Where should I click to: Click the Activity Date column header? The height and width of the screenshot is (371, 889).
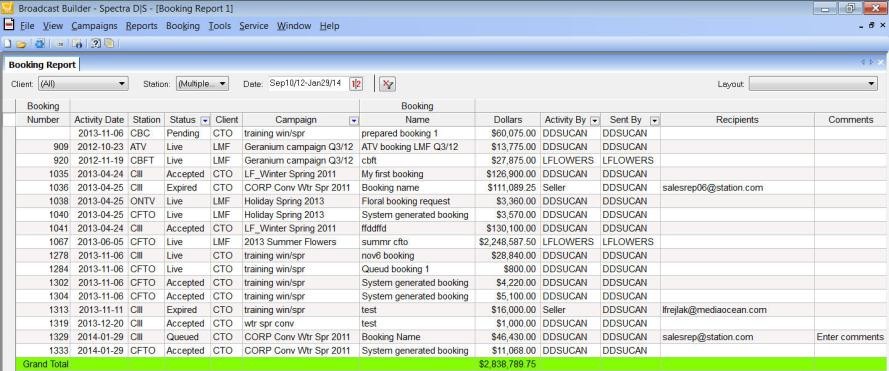pyautogui.click(x=99, y=120)
